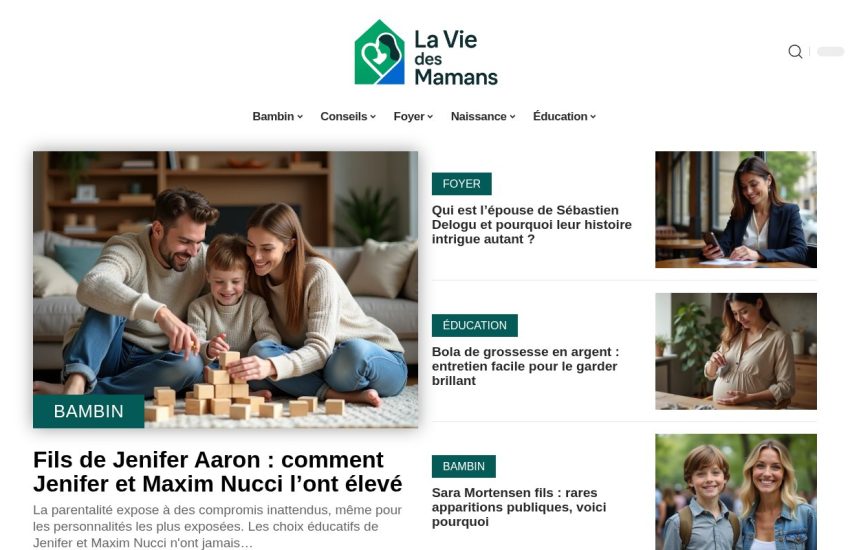This screenshot has height=550, width=850.
Task: Open the Sara Mortensen fils article headline
Action: click(x=519, y=507)
